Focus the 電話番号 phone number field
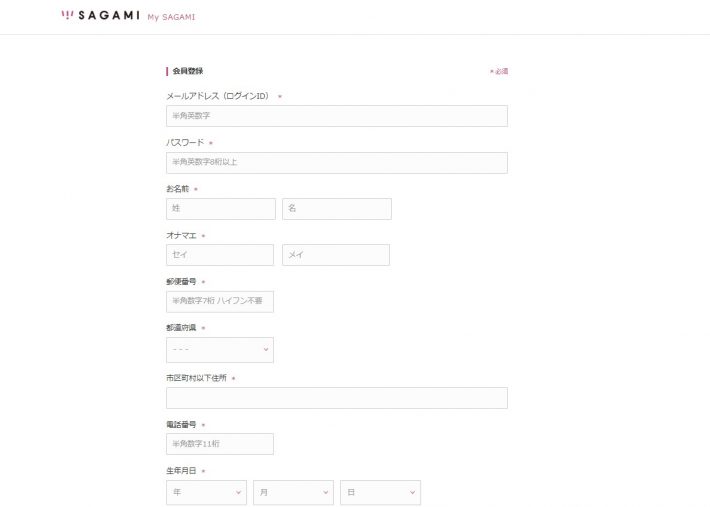The height and width of the screenshot is (507, 710). [x=219, y=444]
